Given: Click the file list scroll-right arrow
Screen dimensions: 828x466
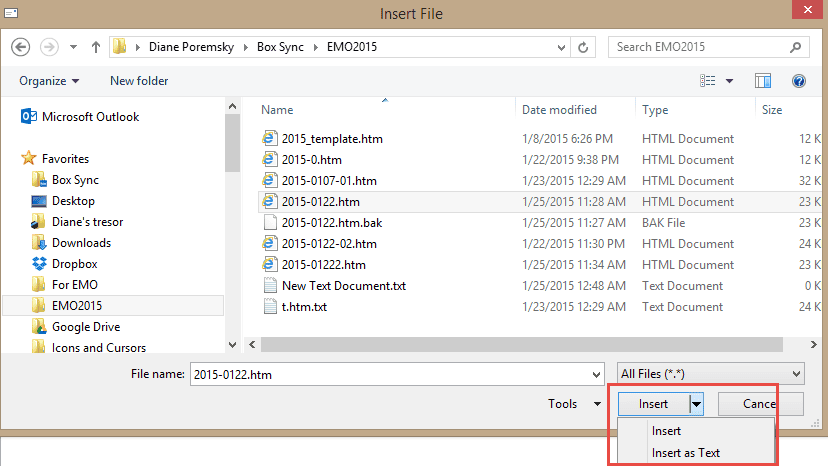Looking at the screenshot, I should coord(813,344).
